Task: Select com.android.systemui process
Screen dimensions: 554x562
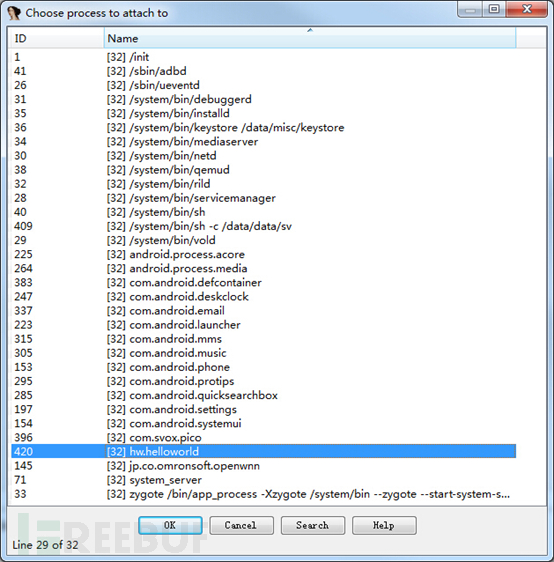Action: [x=263, y=424]
